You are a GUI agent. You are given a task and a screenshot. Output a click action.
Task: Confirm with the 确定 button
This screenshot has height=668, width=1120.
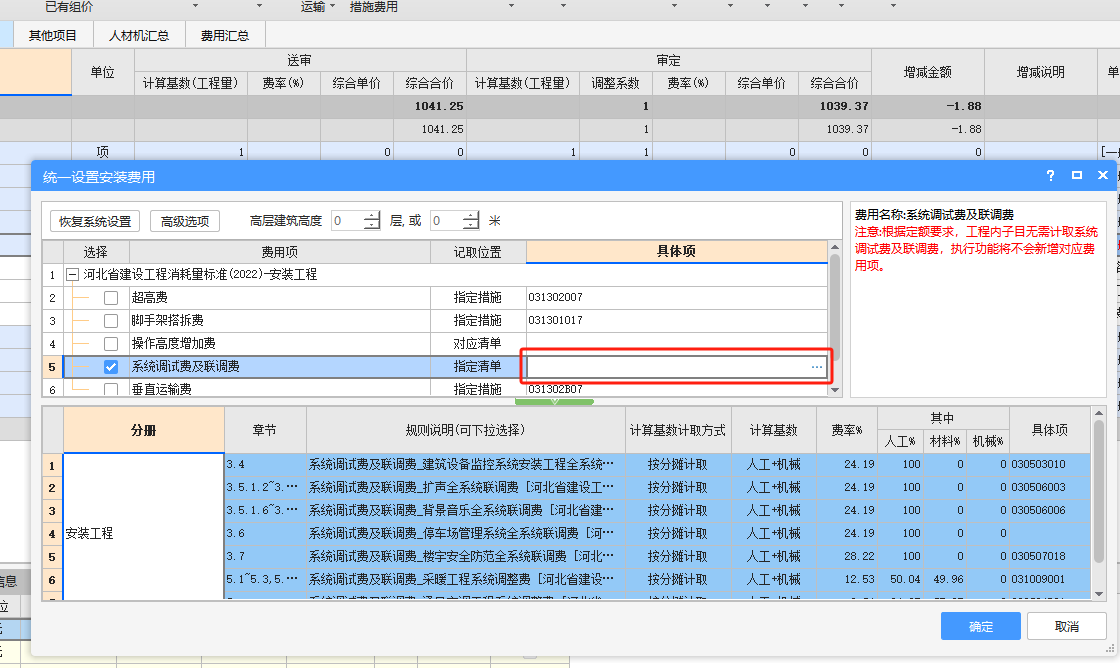(x=981, y=627)
